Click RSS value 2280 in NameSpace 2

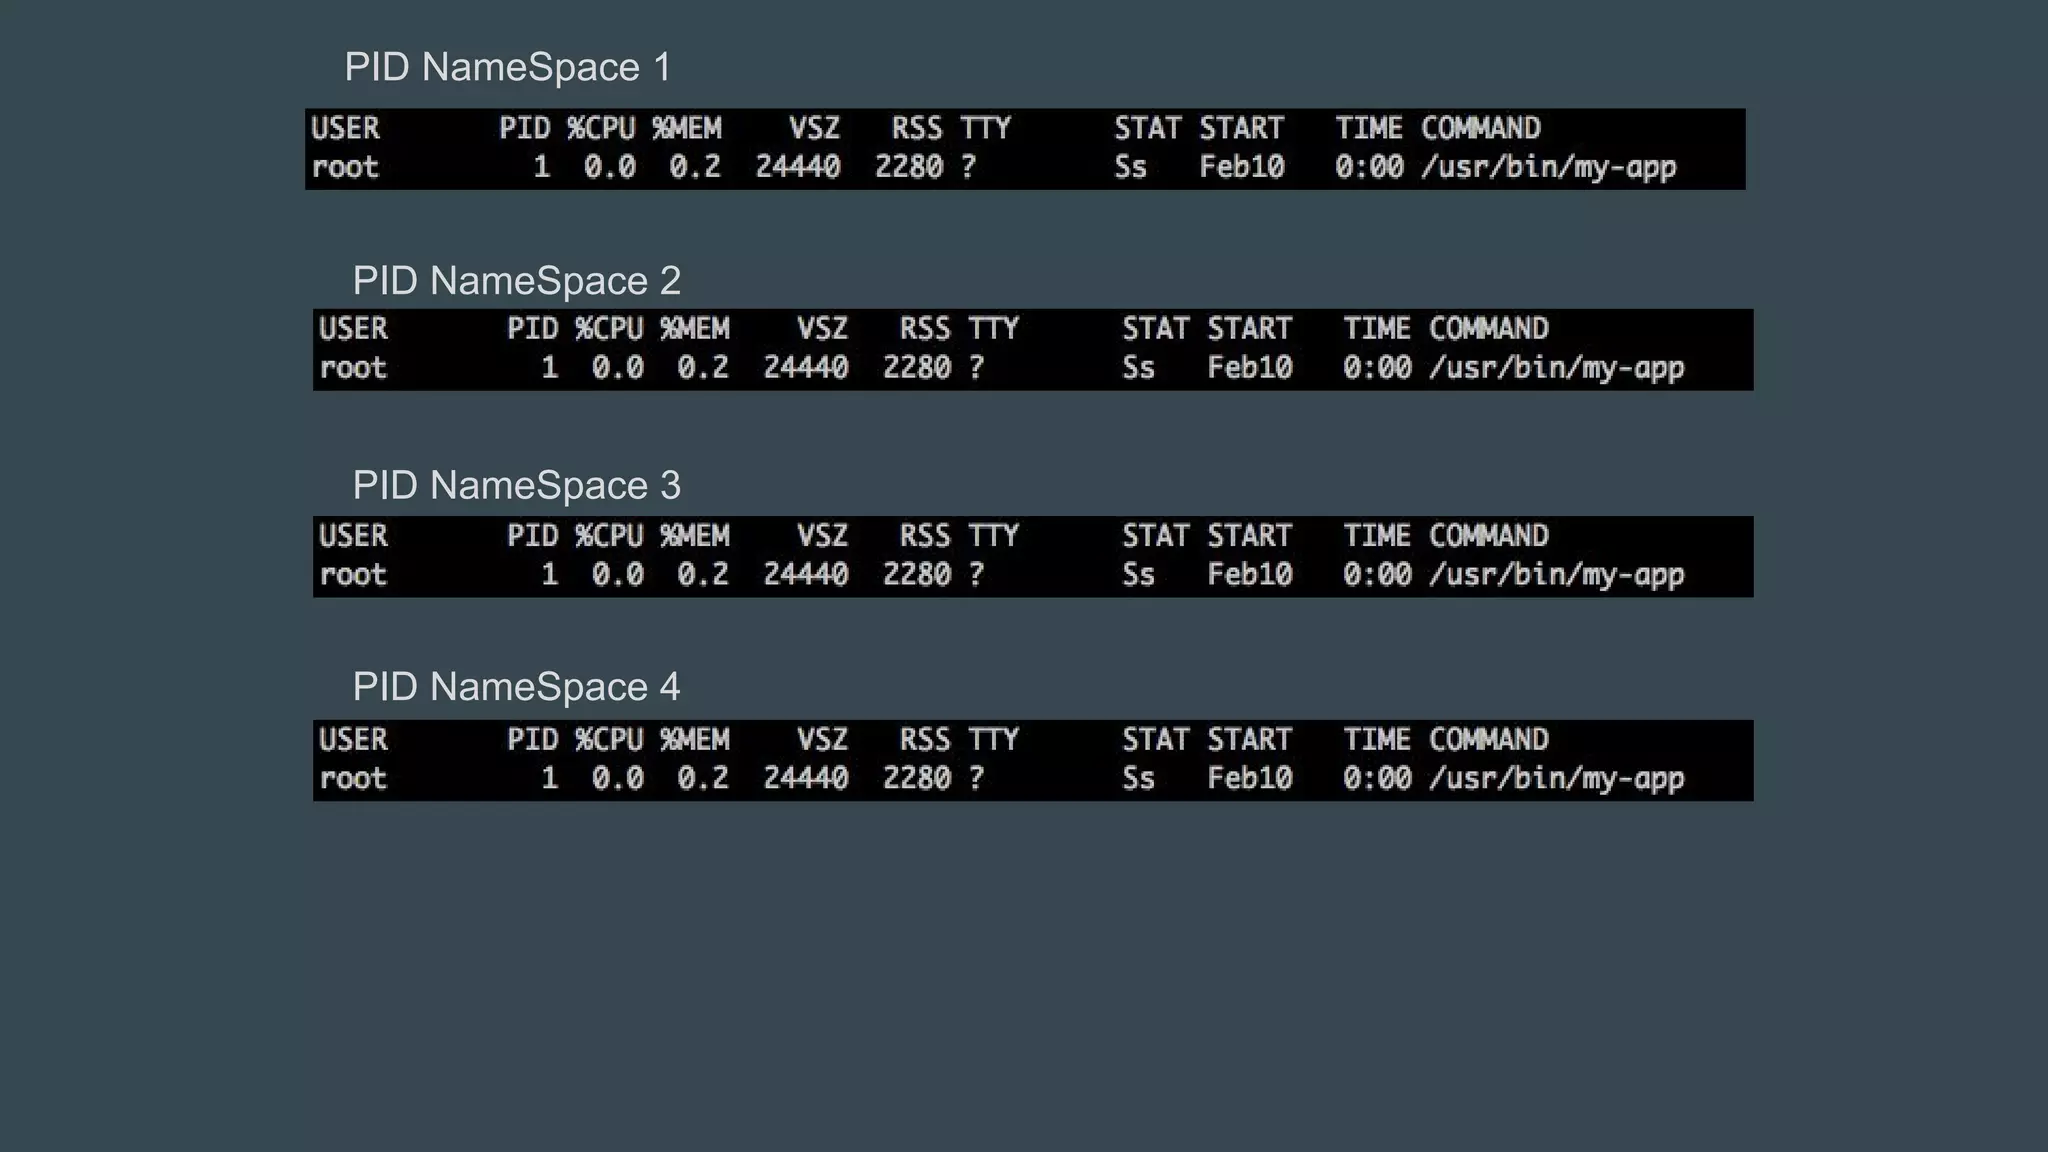917,368
